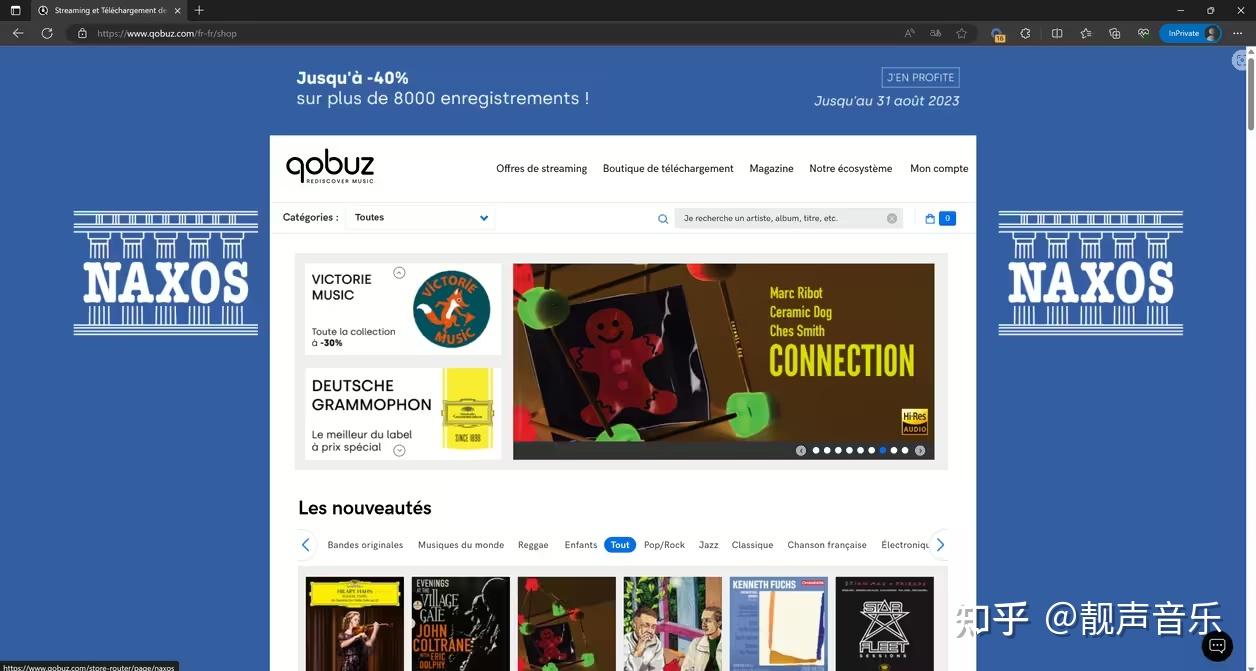This screenshot has height=671, width=1256.
Task: Clear the search field with the X icon
Action: coord(892,218)
